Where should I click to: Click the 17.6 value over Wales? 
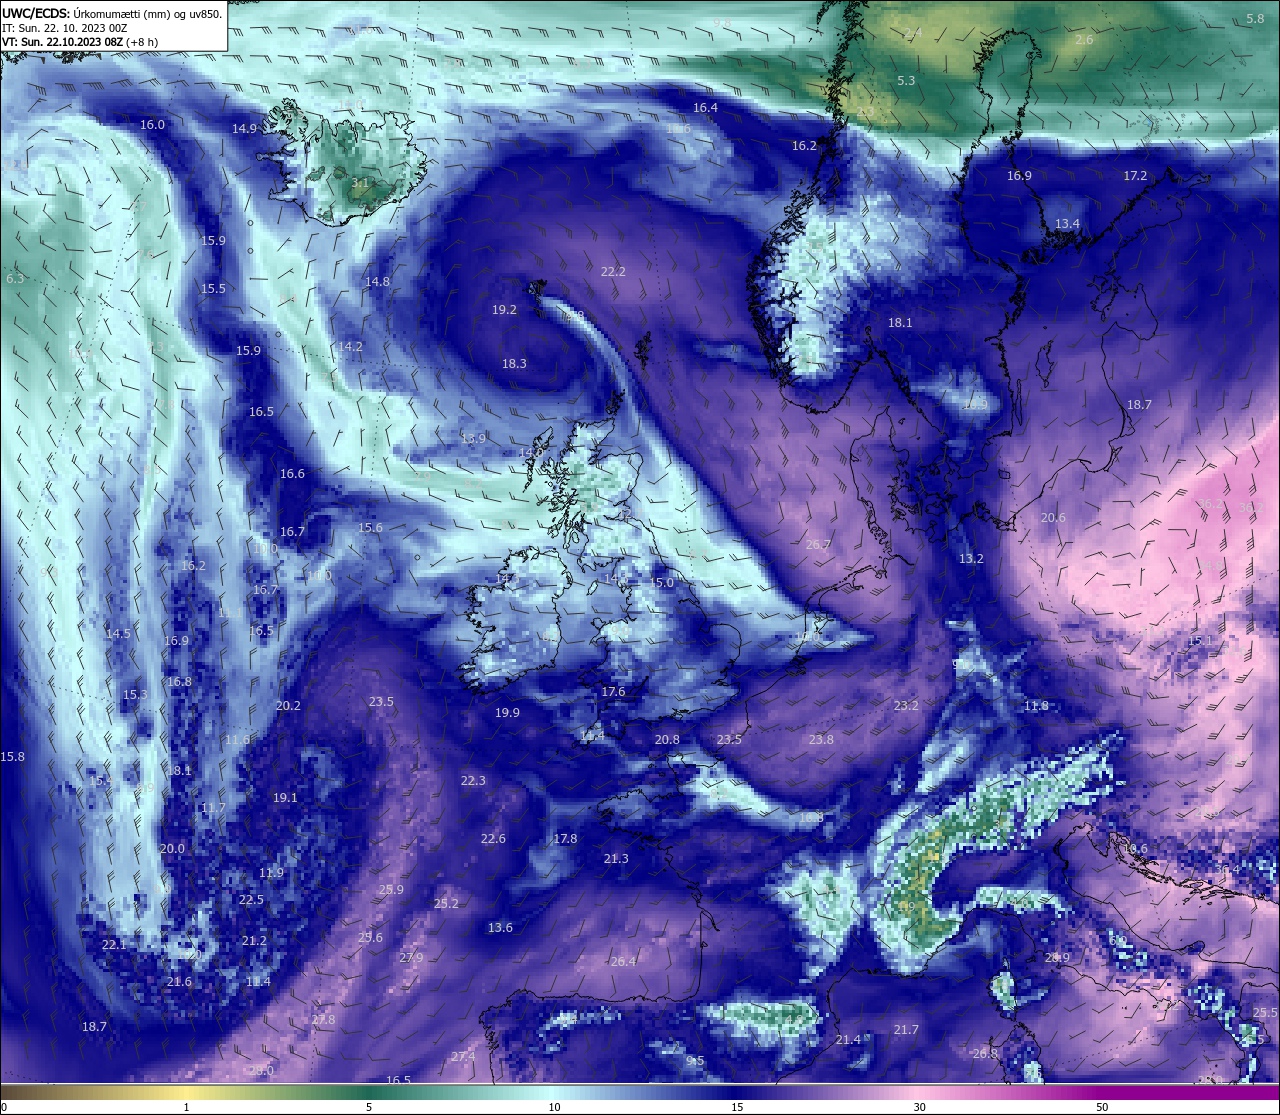tap(613, 692)
